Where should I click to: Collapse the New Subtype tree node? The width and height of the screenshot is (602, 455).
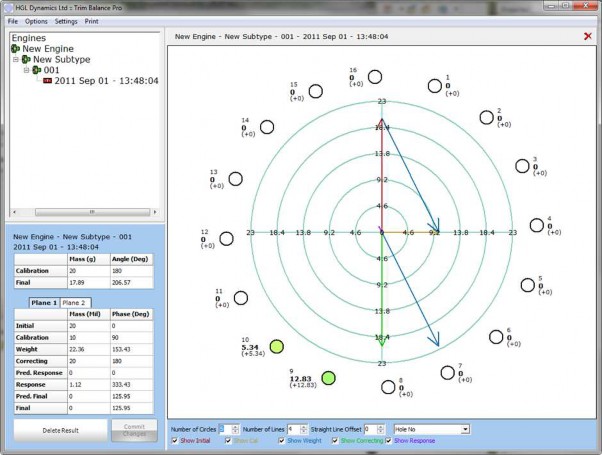click(x=15, y=59)
